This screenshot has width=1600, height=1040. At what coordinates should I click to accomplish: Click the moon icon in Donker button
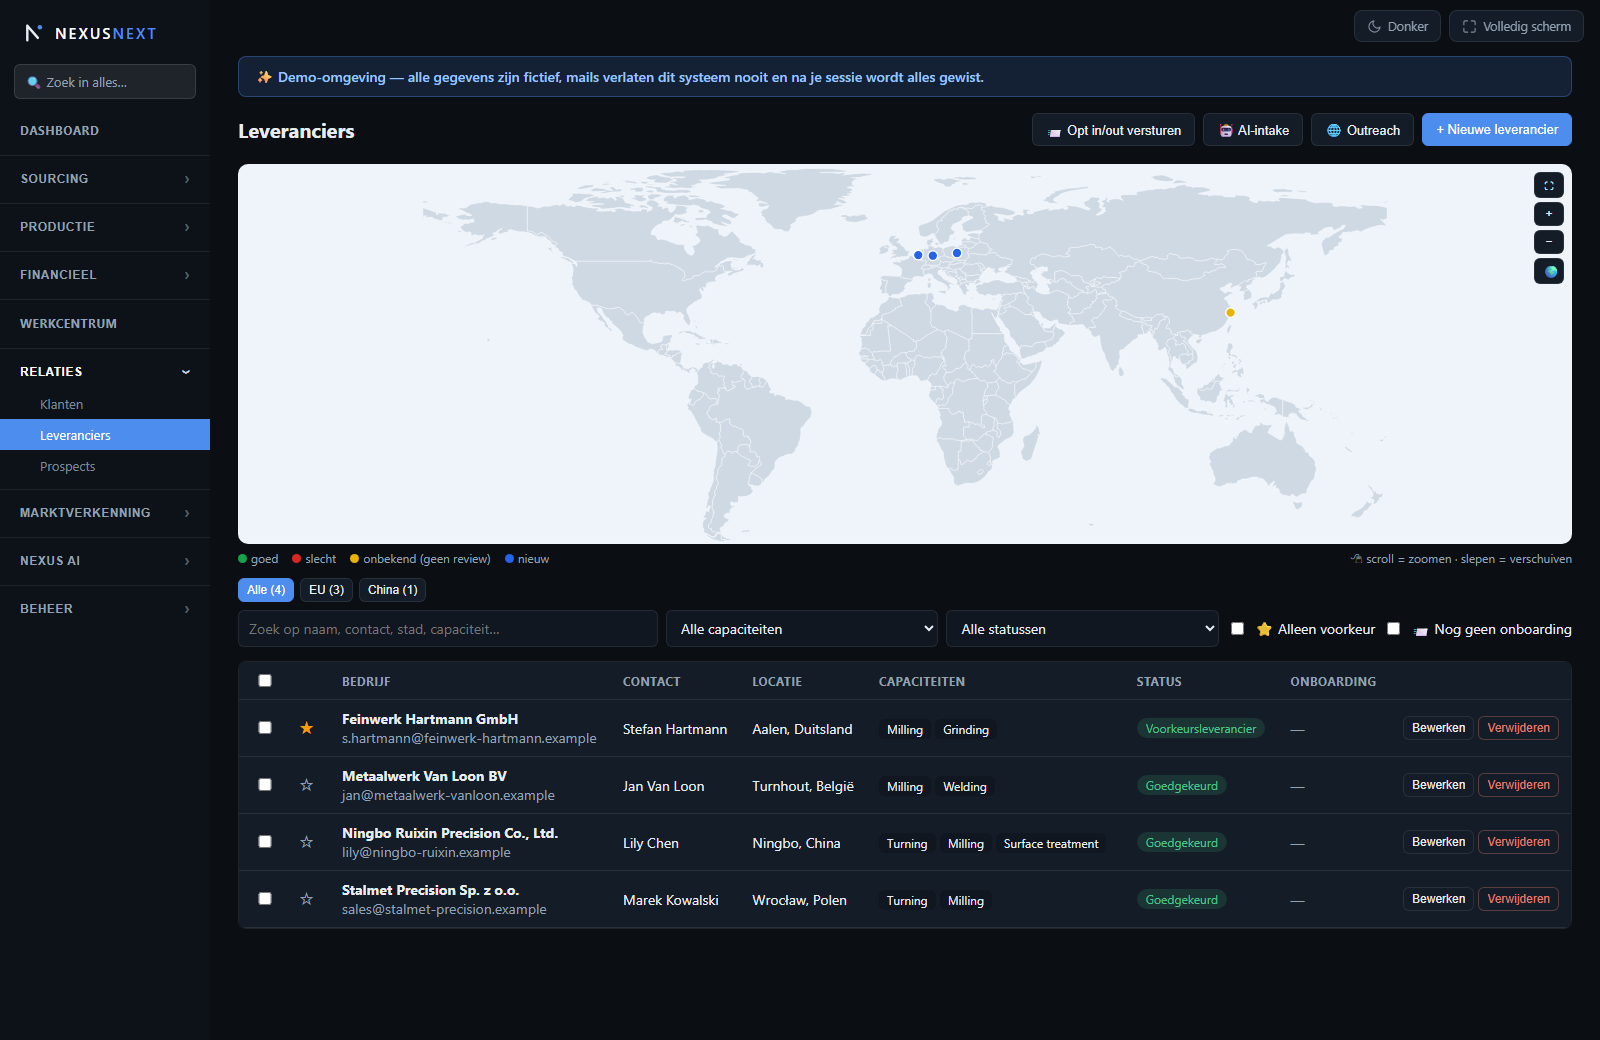click(x=1375, y=27)
